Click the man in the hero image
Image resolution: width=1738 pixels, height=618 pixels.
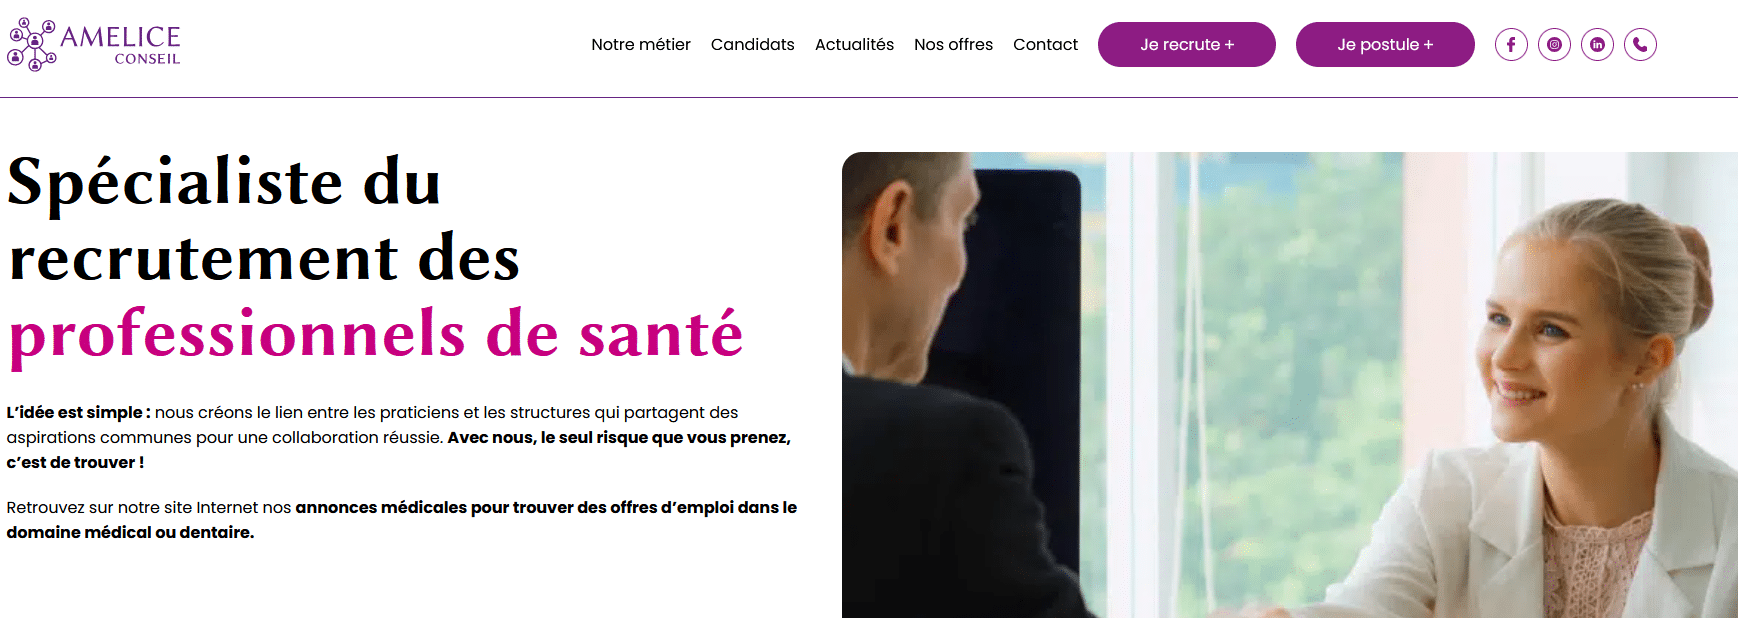(x=960, y=390)
